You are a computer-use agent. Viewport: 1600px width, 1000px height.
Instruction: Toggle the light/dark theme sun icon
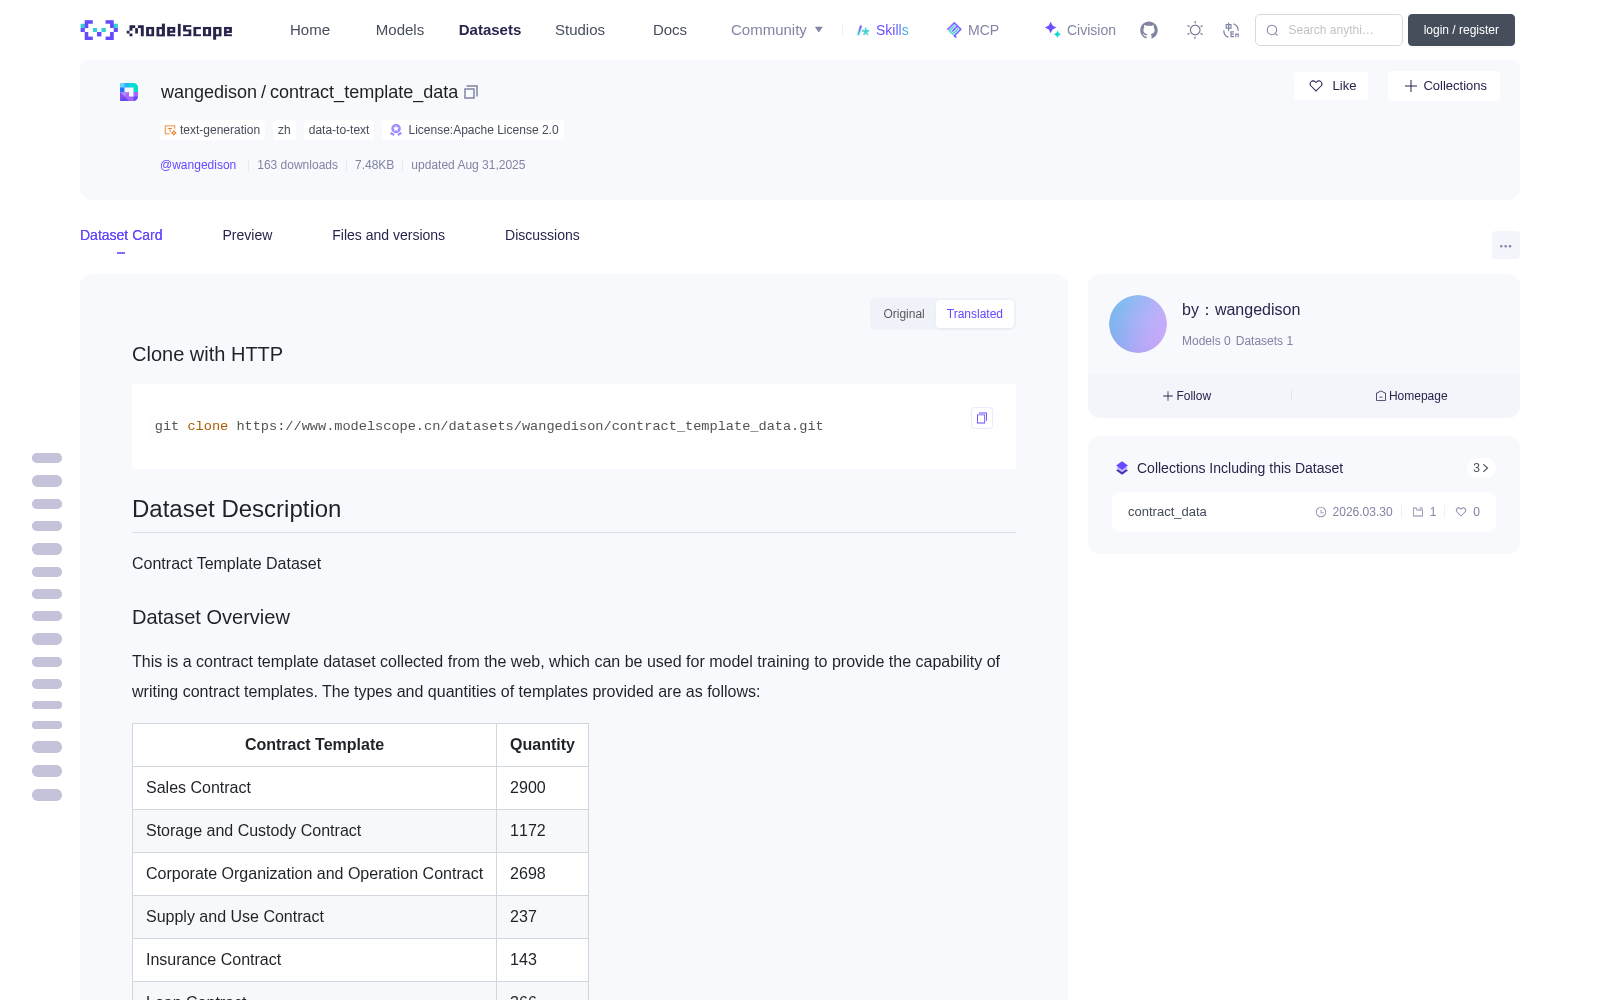pyautogui.click(x=1195, y=30)
